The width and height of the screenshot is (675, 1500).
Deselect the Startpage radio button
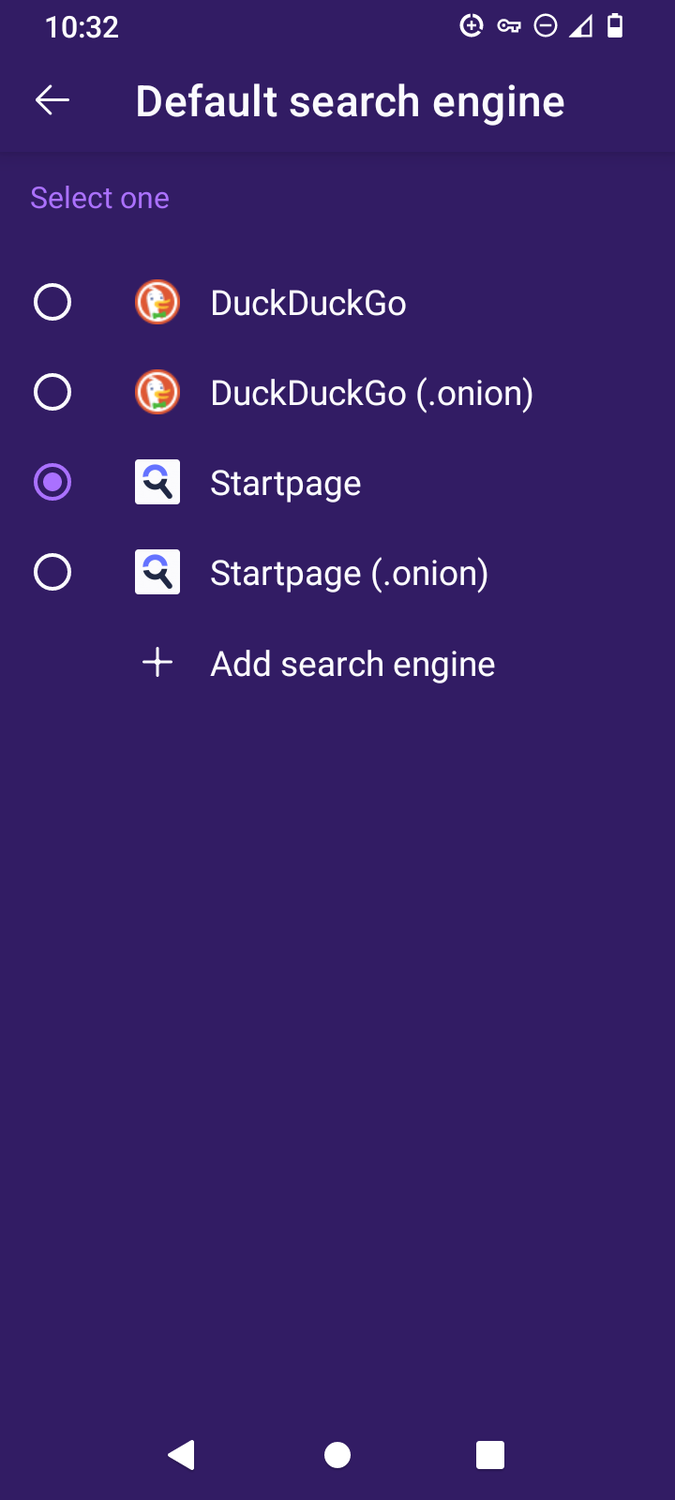click(52, 482)
